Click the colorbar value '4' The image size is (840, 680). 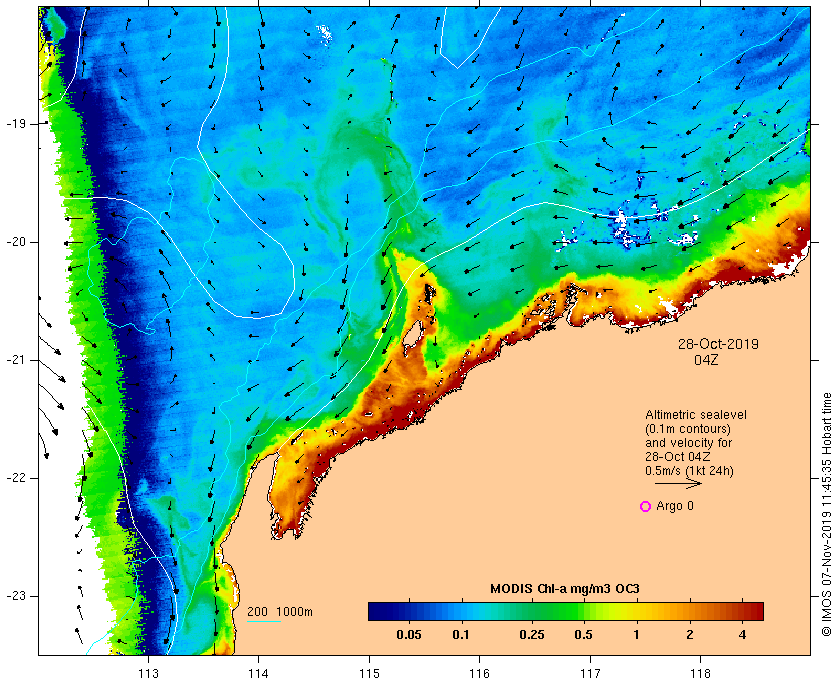pyautogui.click(x=742, y=635)
